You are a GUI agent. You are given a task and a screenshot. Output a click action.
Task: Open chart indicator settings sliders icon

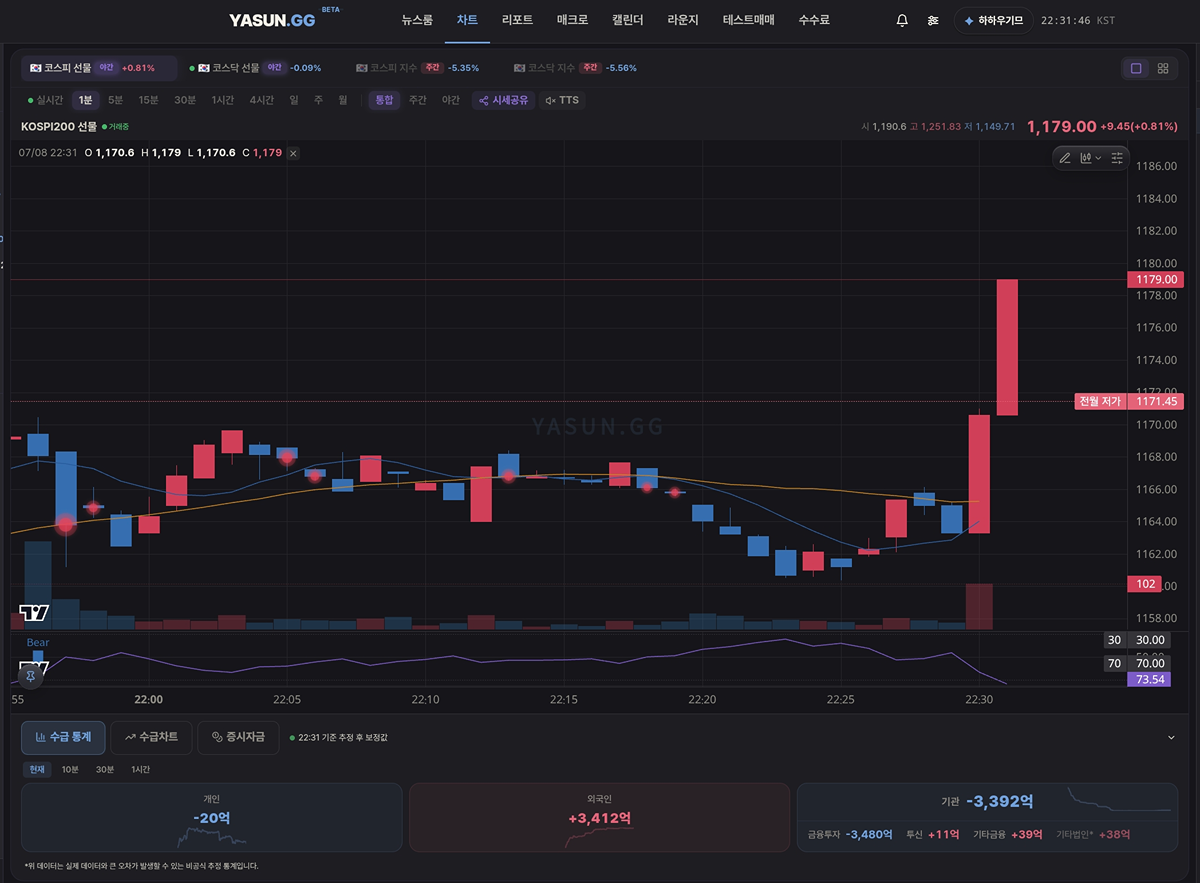click(1117, 158)
